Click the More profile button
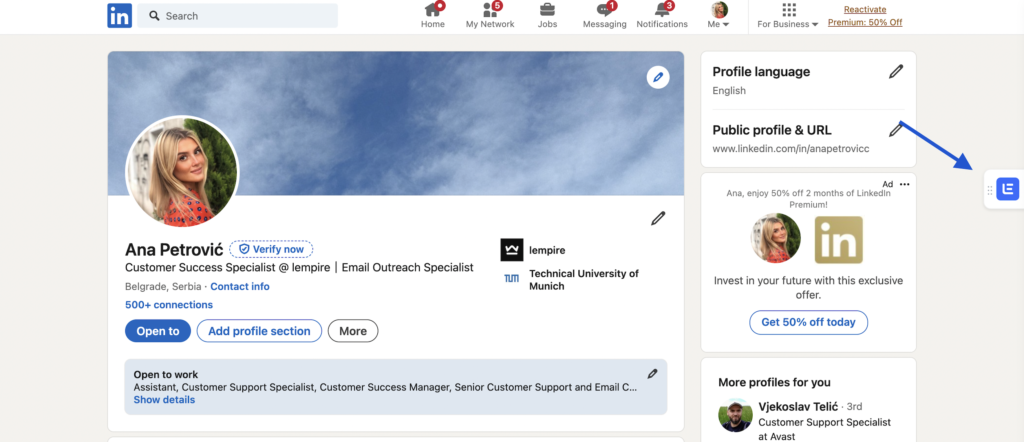This screenshot has height=442, width=1024. pos(353,331)
